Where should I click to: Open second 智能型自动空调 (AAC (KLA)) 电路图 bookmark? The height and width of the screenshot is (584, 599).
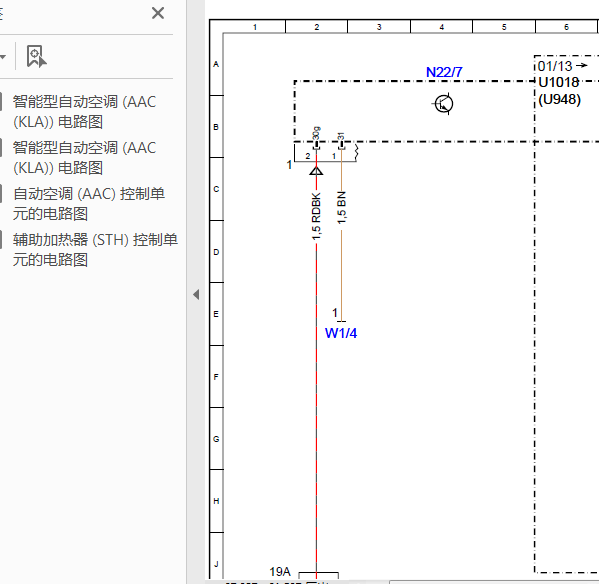pos(84,158)
